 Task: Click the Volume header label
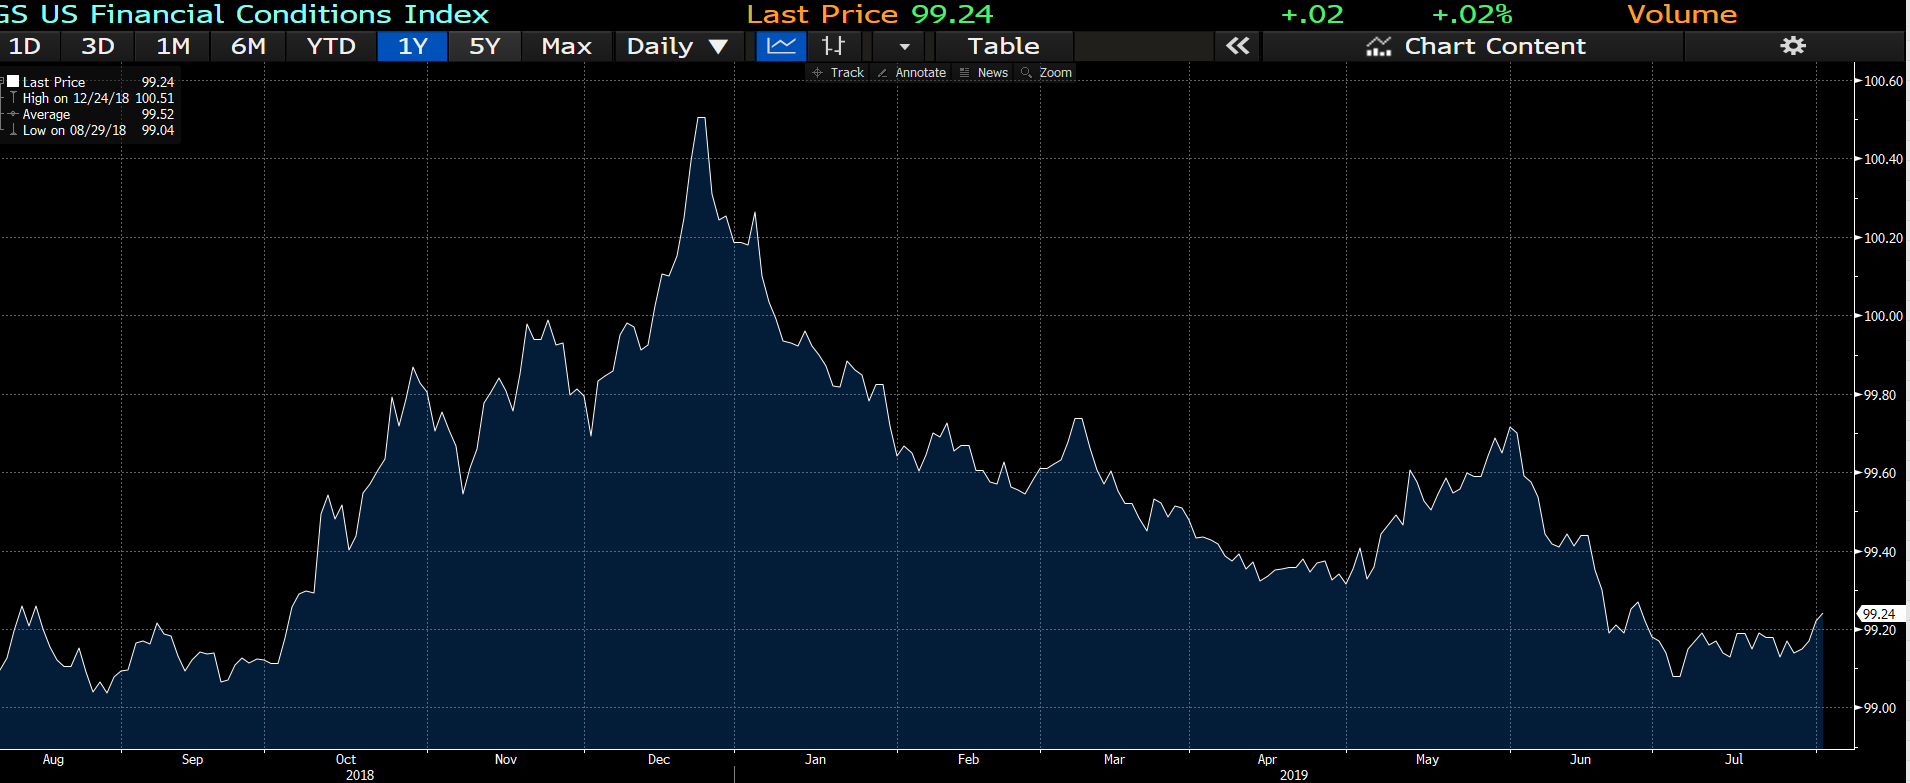1682,14
